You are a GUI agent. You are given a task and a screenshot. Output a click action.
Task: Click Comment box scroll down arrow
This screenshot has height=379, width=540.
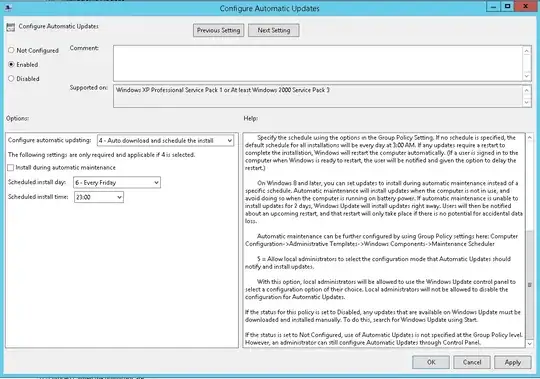(x=527, y=76)
